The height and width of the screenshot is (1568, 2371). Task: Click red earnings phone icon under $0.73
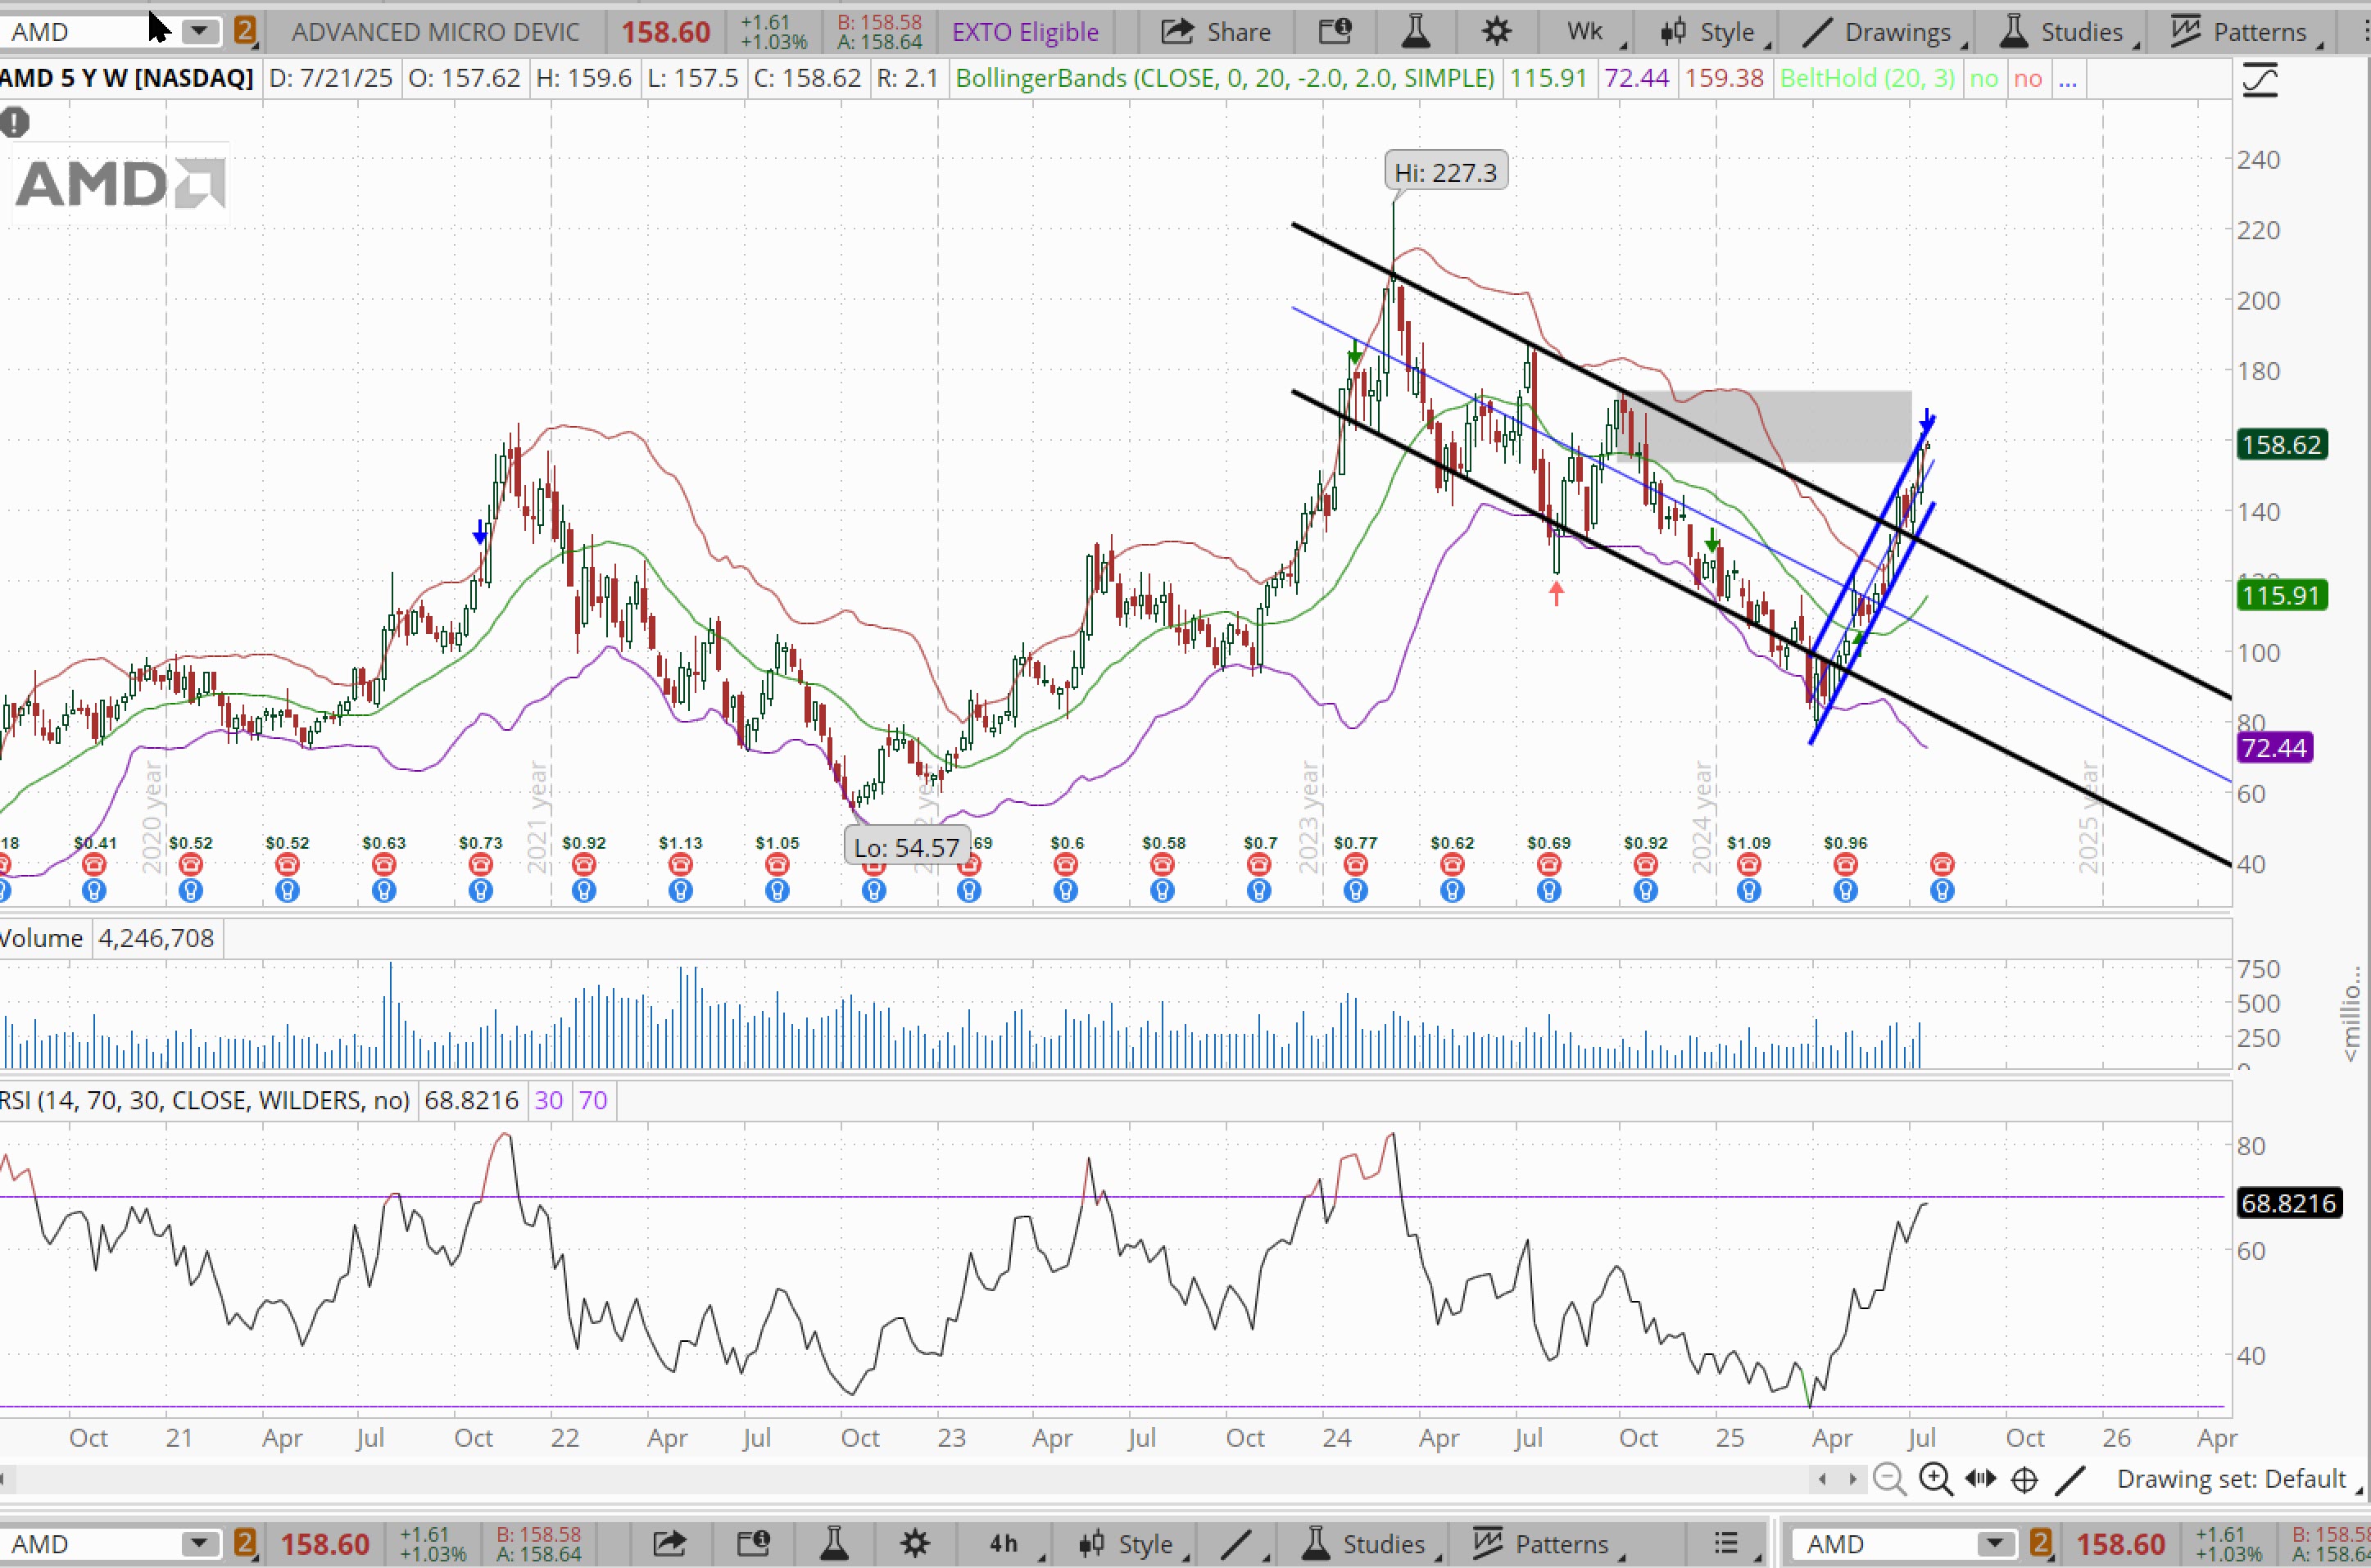tap(480, 864)
